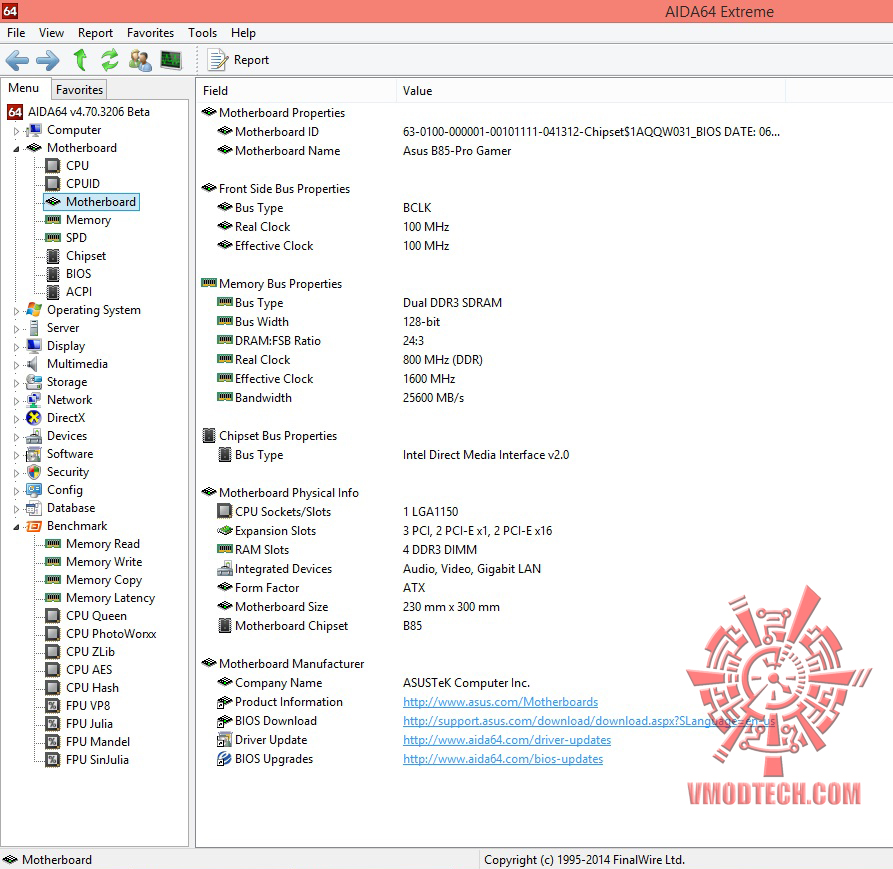Viewport: 893px width, 869px height.
Task: Open the Favorites menu
Action: point(150,33)
